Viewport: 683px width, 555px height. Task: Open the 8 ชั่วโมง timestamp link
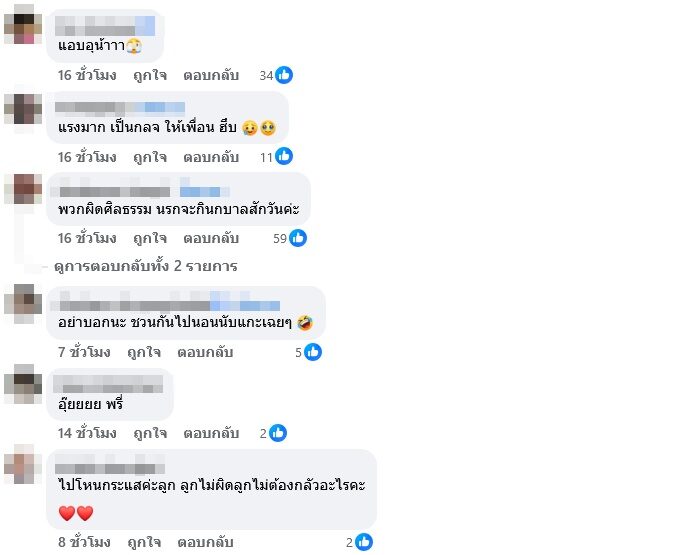point(84,542)
